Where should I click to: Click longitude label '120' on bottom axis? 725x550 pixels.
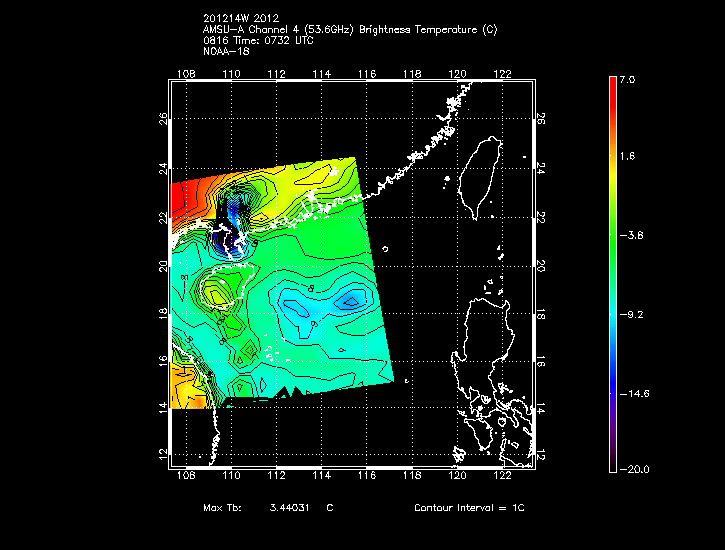pyautogui.click(x=457, y=475)
